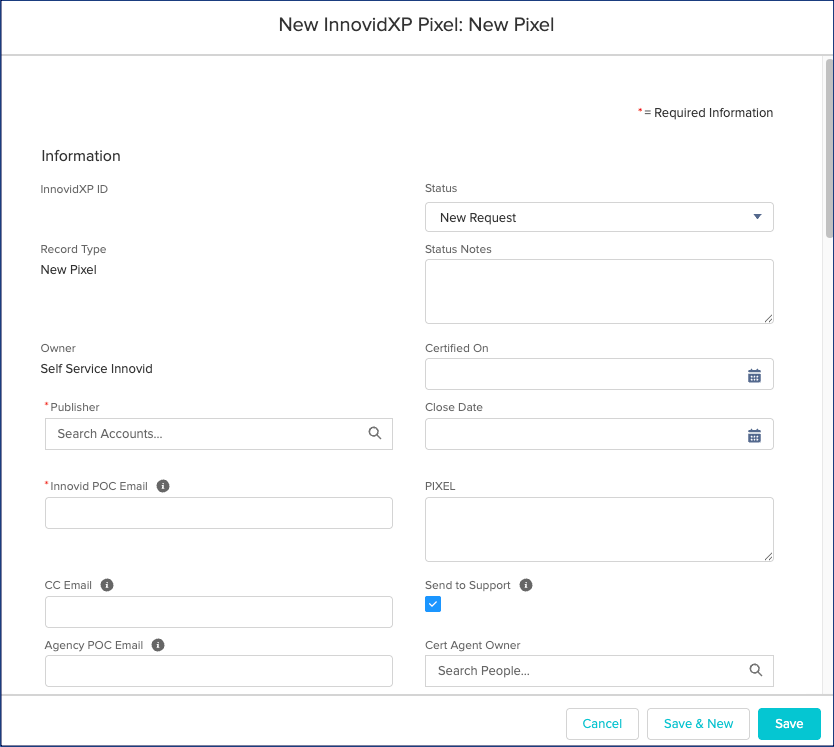This screenshot has height=747, width=834.
Task: Click the PIXEL text area resize handle
Action: coord(769,557)
